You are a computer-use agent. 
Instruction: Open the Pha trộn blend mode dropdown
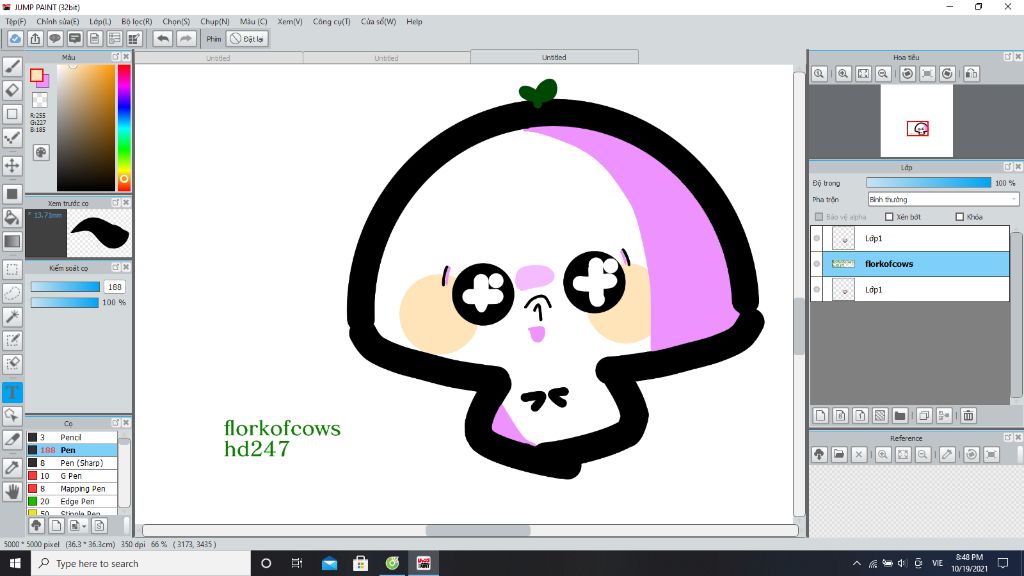(943, 199)
